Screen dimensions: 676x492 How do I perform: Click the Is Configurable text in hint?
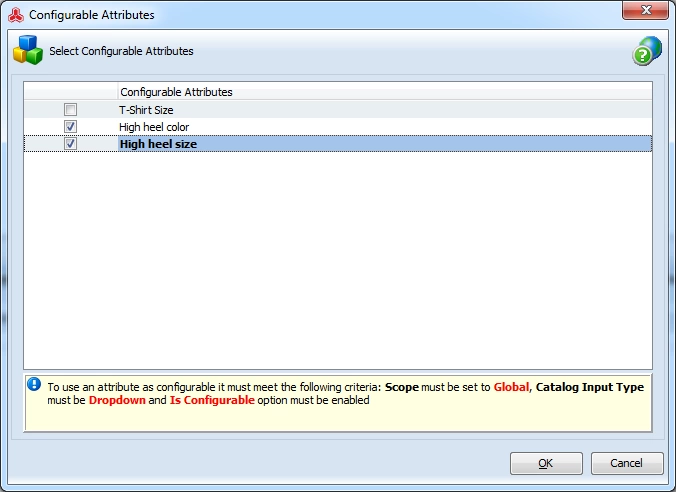click(212, 400)
